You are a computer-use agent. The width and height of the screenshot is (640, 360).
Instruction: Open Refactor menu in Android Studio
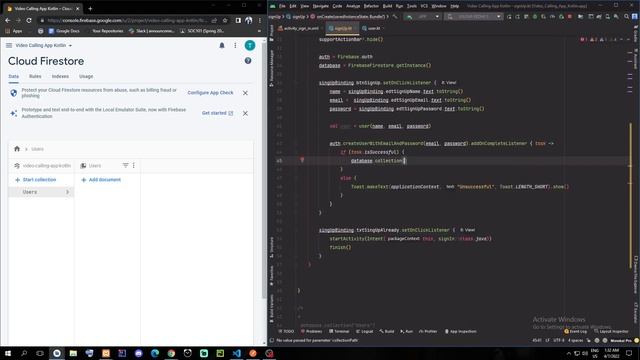point(371,6)
